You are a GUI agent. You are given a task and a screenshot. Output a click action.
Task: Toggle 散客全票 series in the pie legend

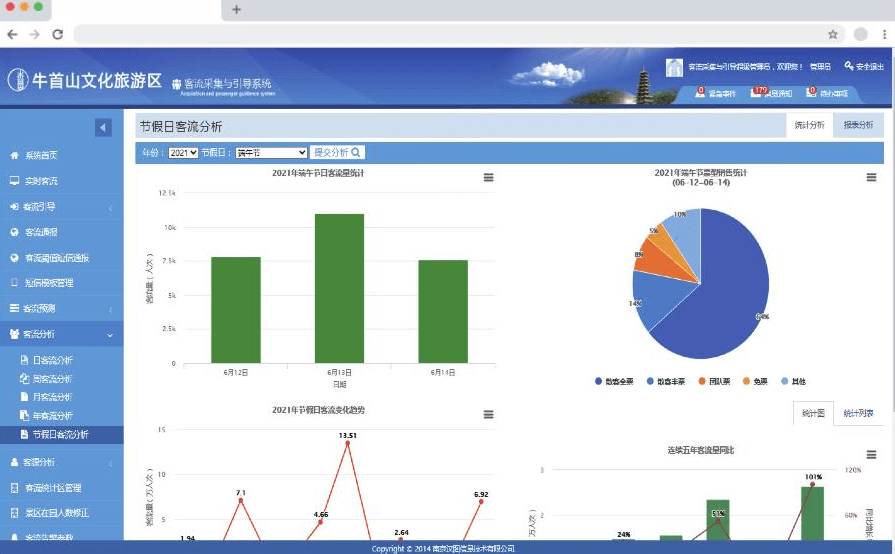click(x=614, y=381)
